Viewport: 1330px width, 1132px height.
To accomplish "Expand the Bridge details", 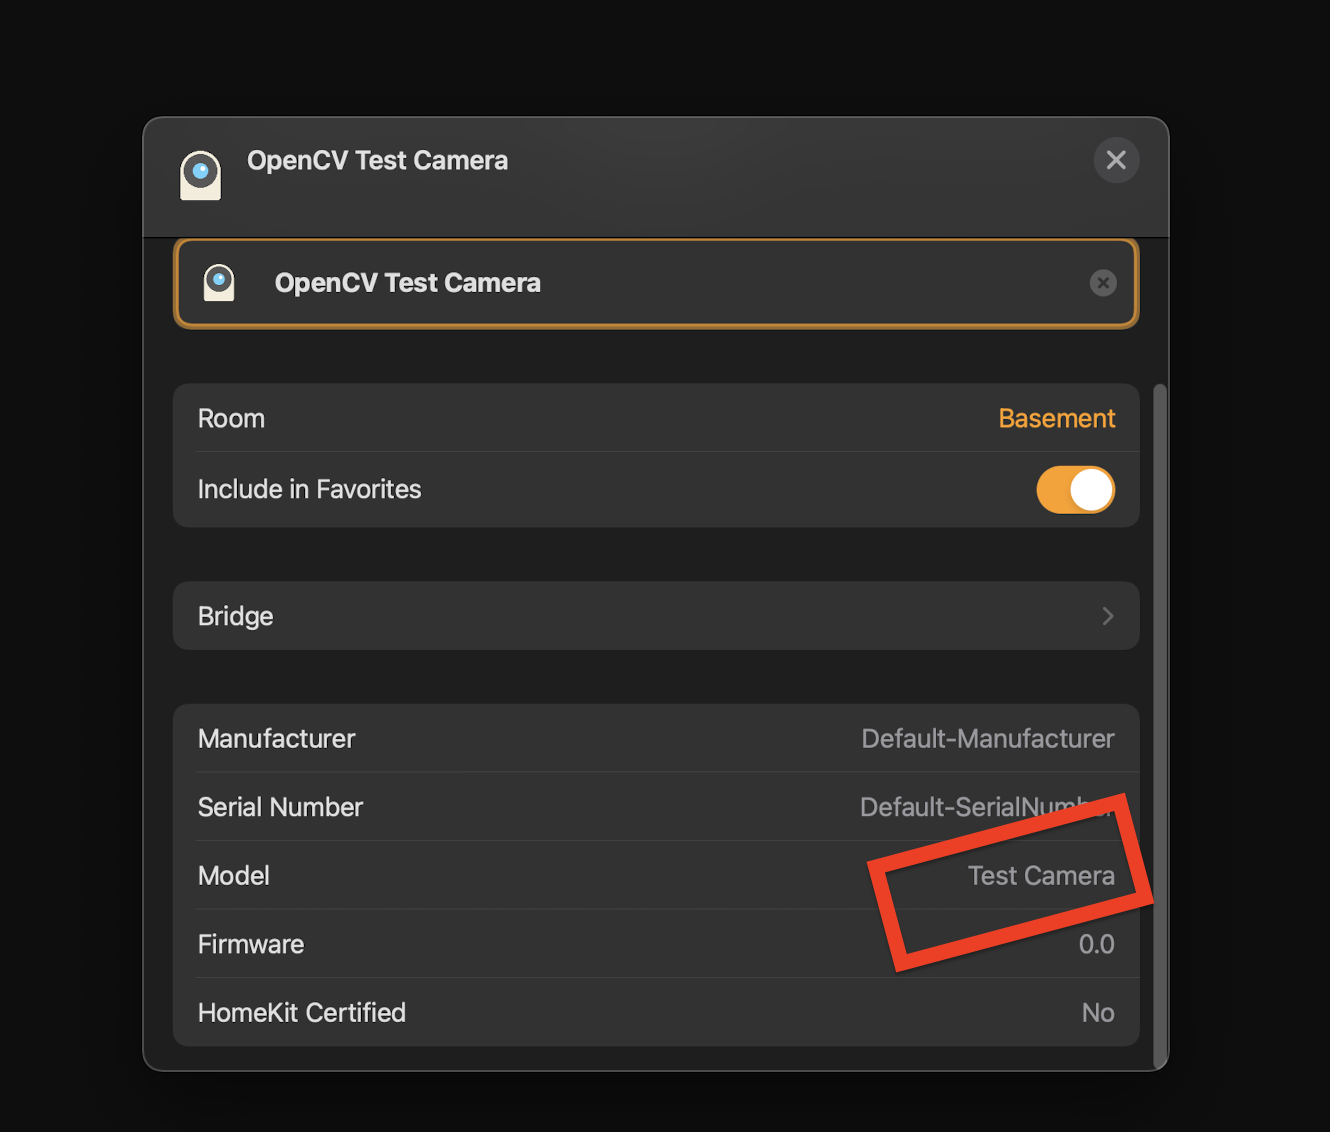I will [x=656, y=616].
